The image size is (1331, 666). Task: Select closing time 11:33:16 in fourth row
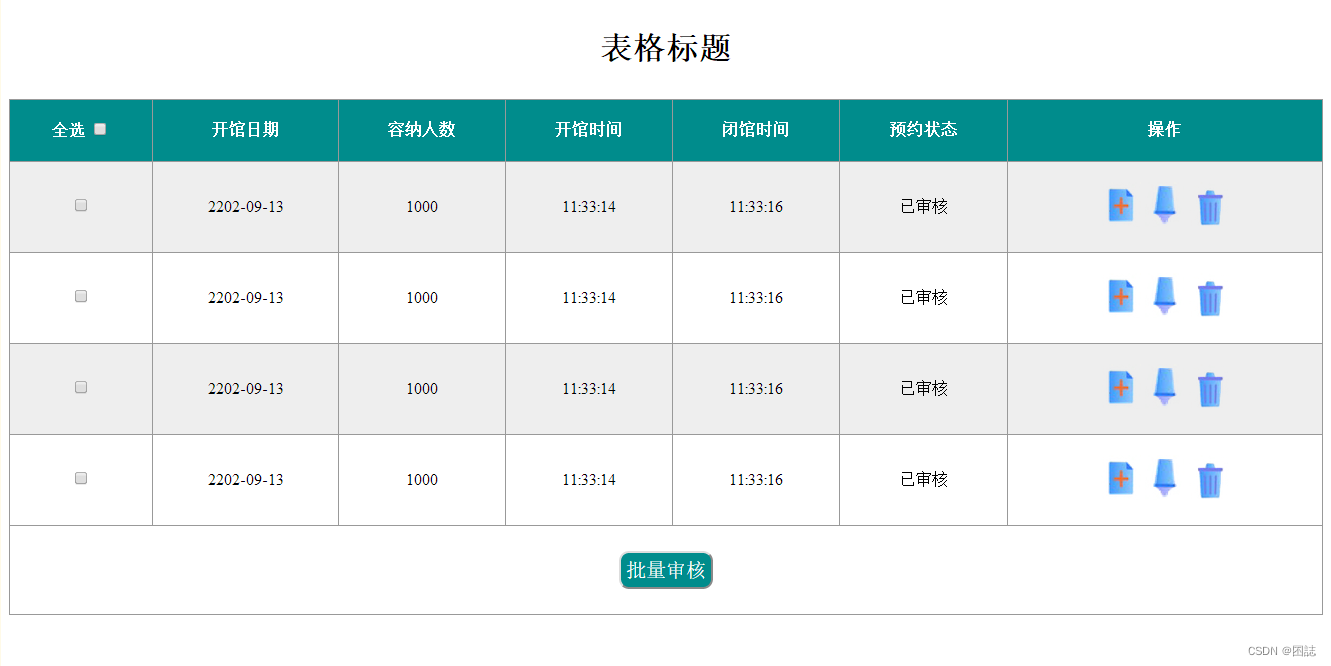(x=756, y=480)
